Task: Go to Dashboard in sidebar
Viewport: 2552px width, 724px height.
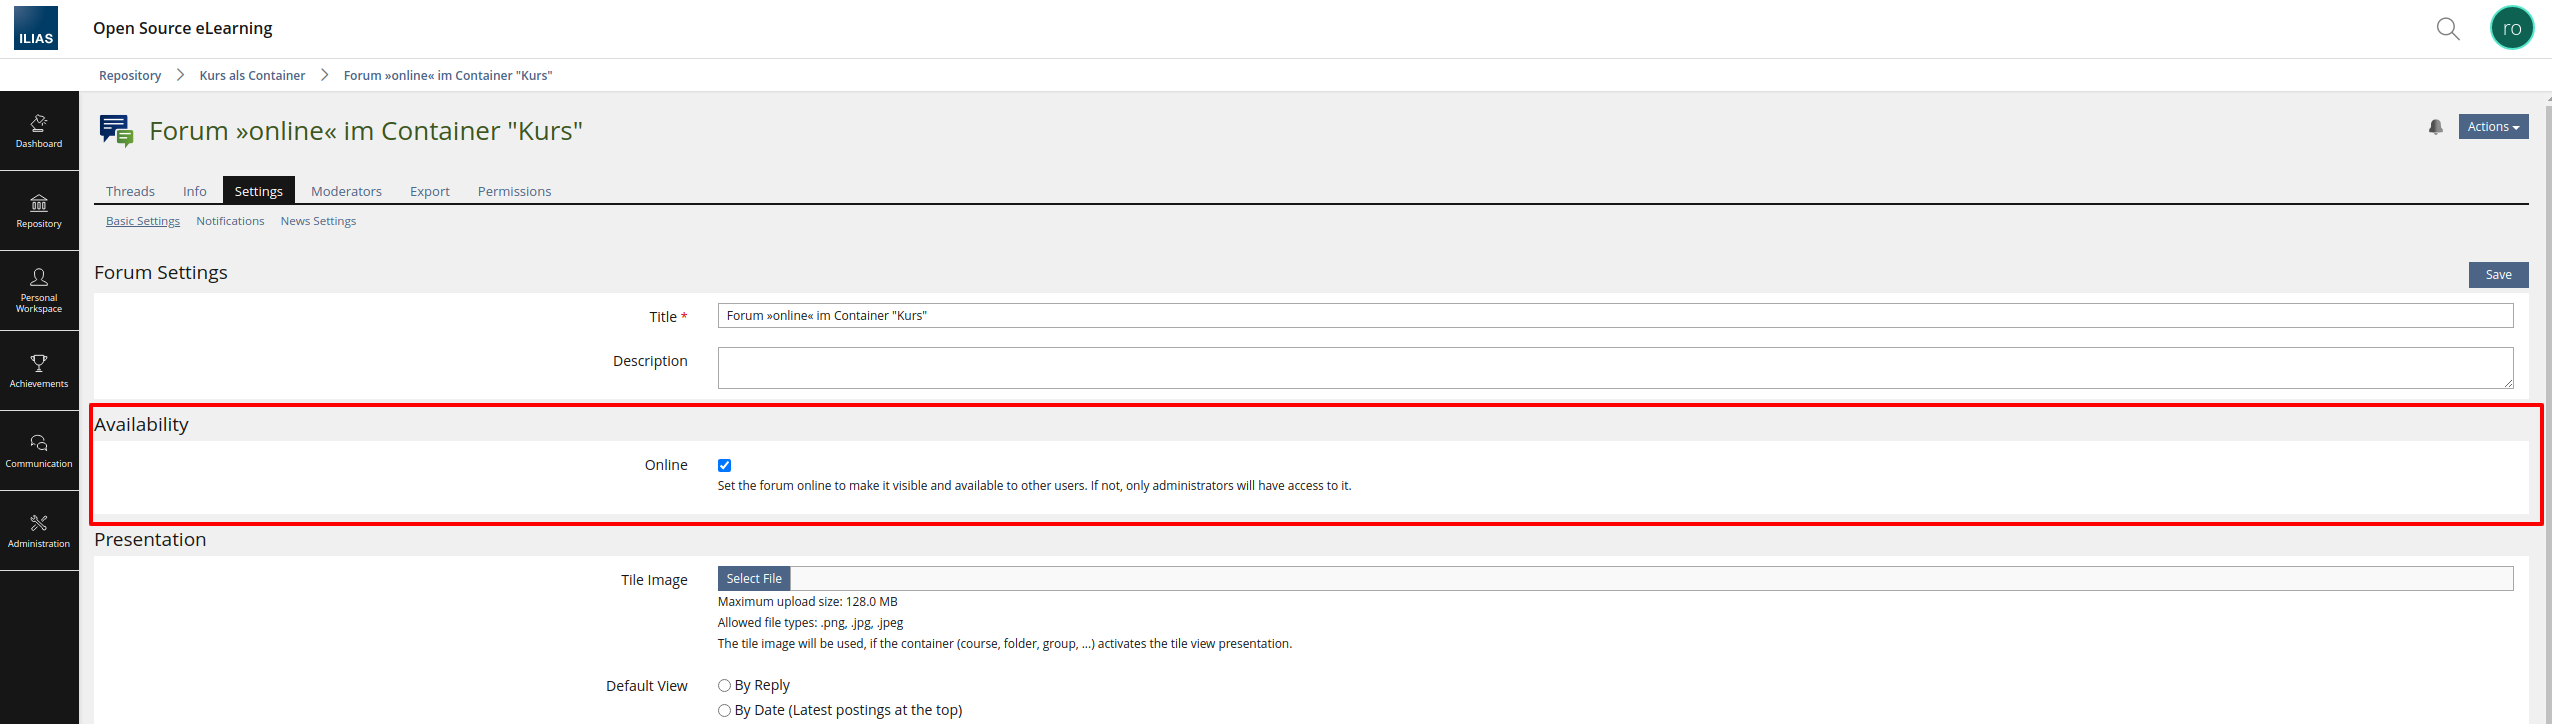Action: (x=39, y=131)
